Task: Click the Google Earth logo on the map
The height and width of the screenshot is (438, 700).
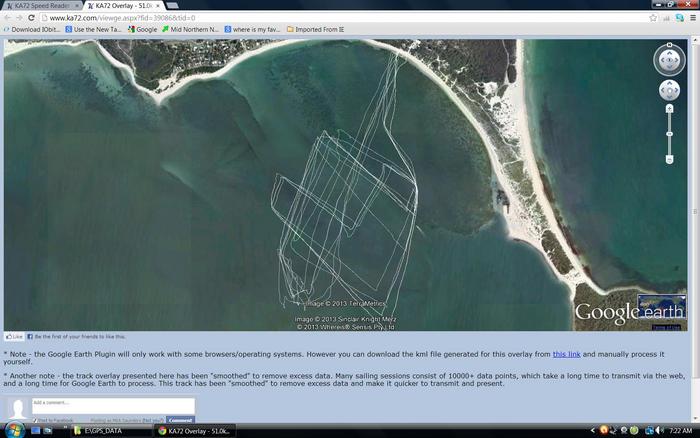Action: click(629, 312)
